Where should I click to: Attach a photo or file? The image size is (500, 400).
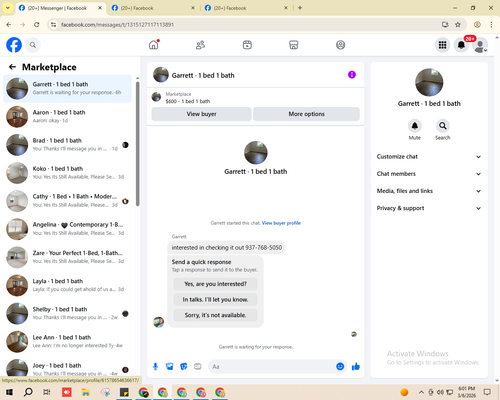(170, 367)
